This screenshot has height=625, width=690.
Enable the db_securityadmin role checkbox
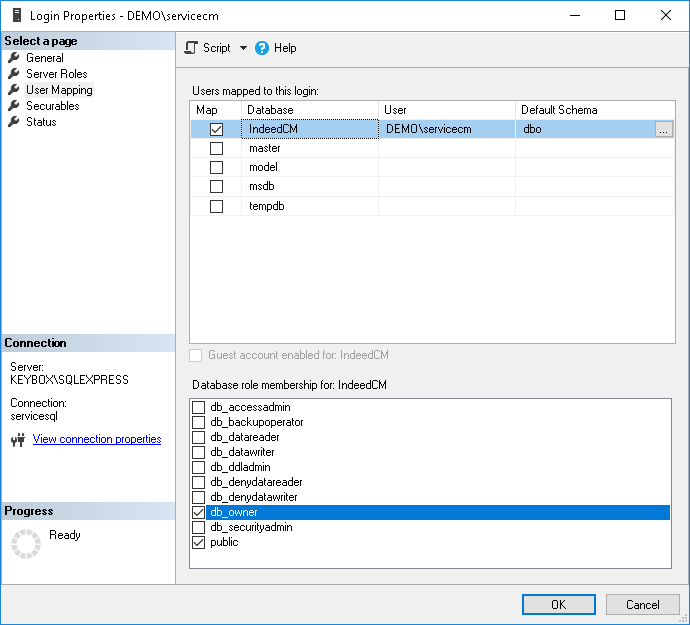198,527
